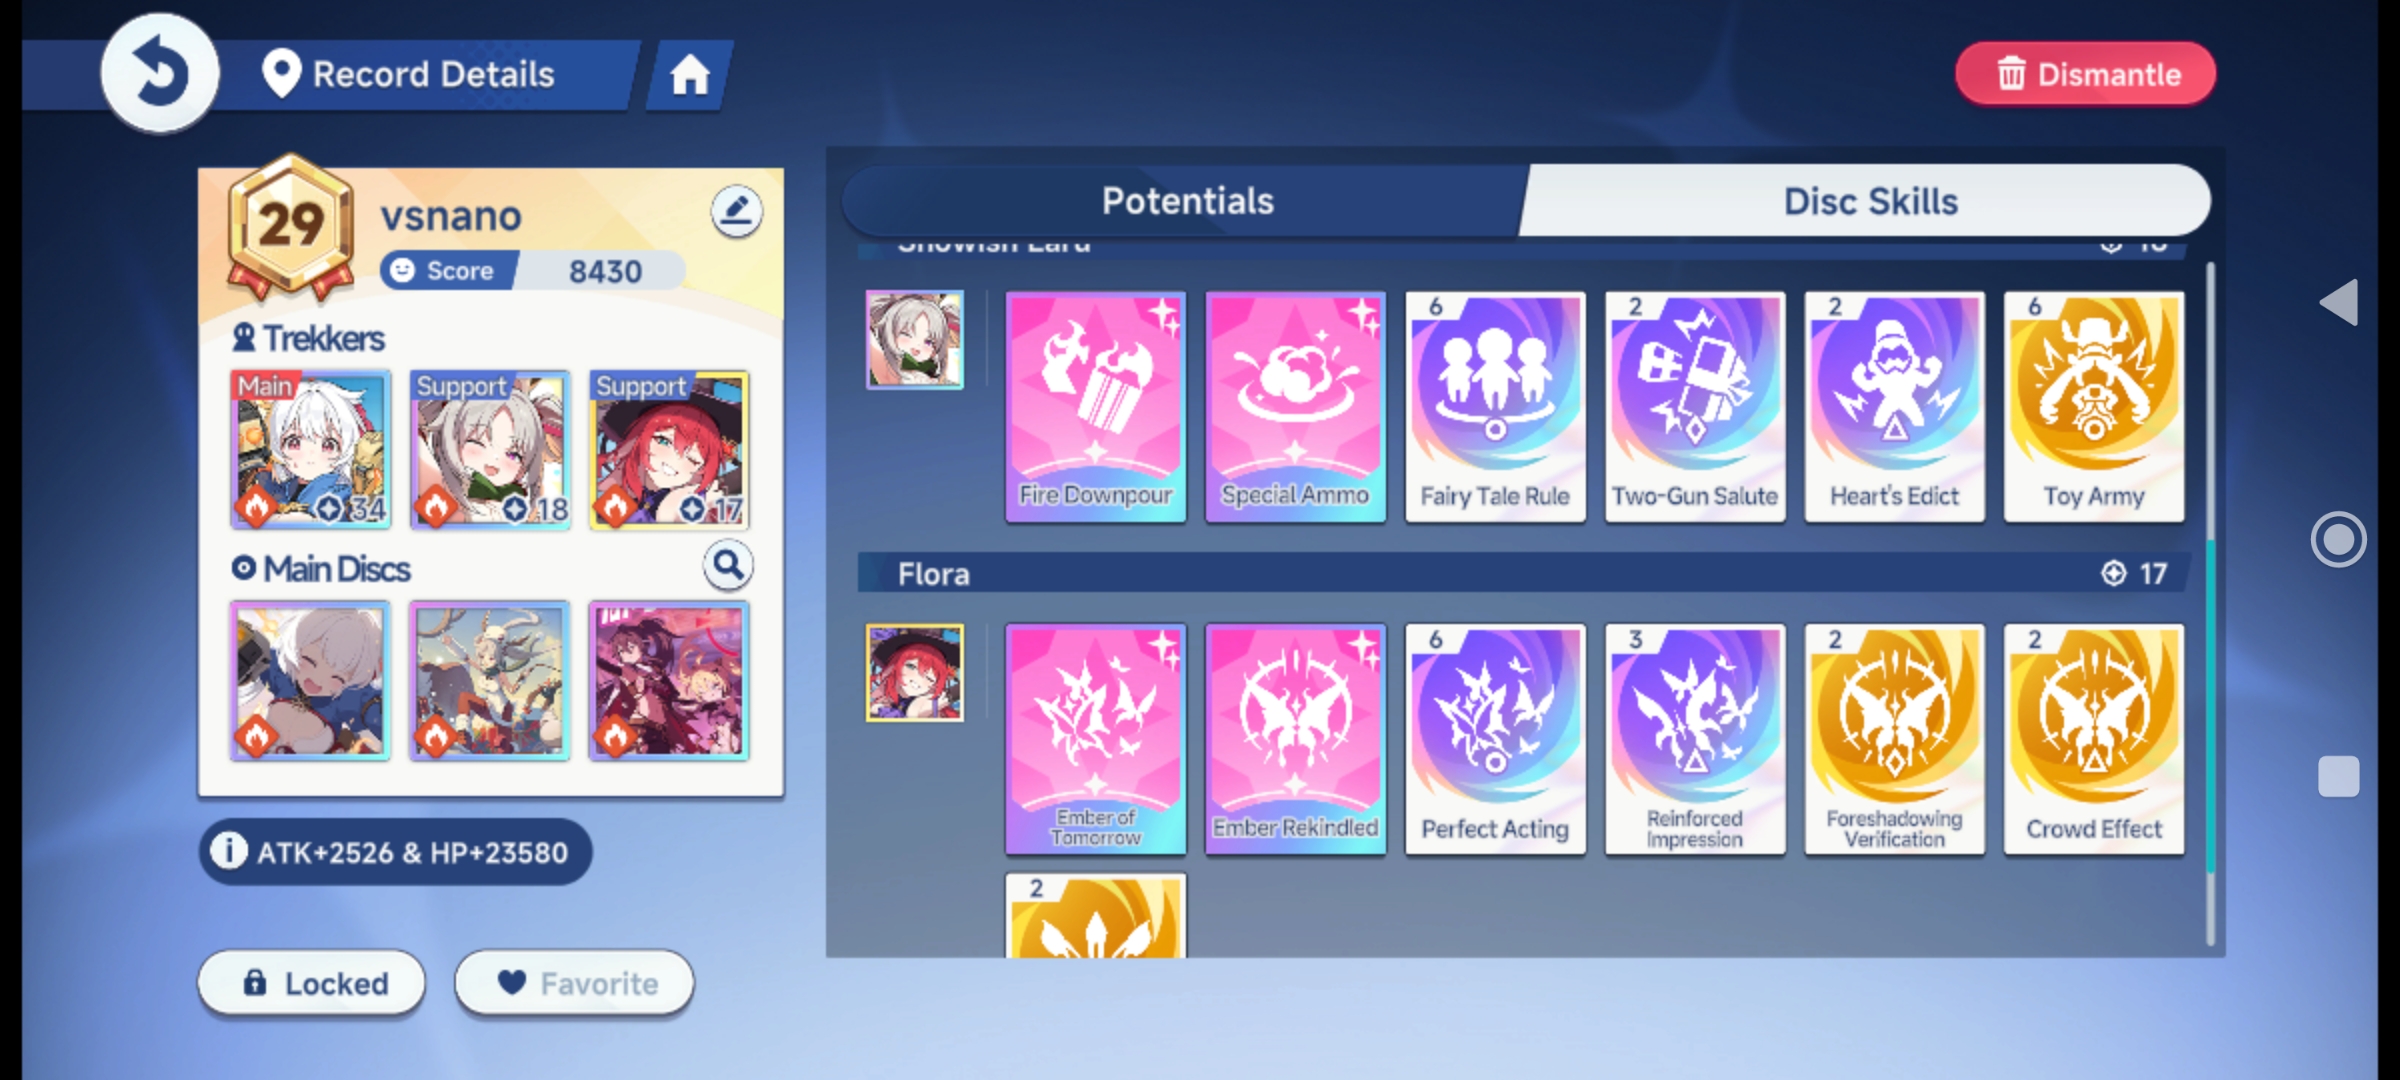Open Main Discs magnifier search icon
The height and width of the screenshot is (1080, 2400).
click(x=728, y=567)
